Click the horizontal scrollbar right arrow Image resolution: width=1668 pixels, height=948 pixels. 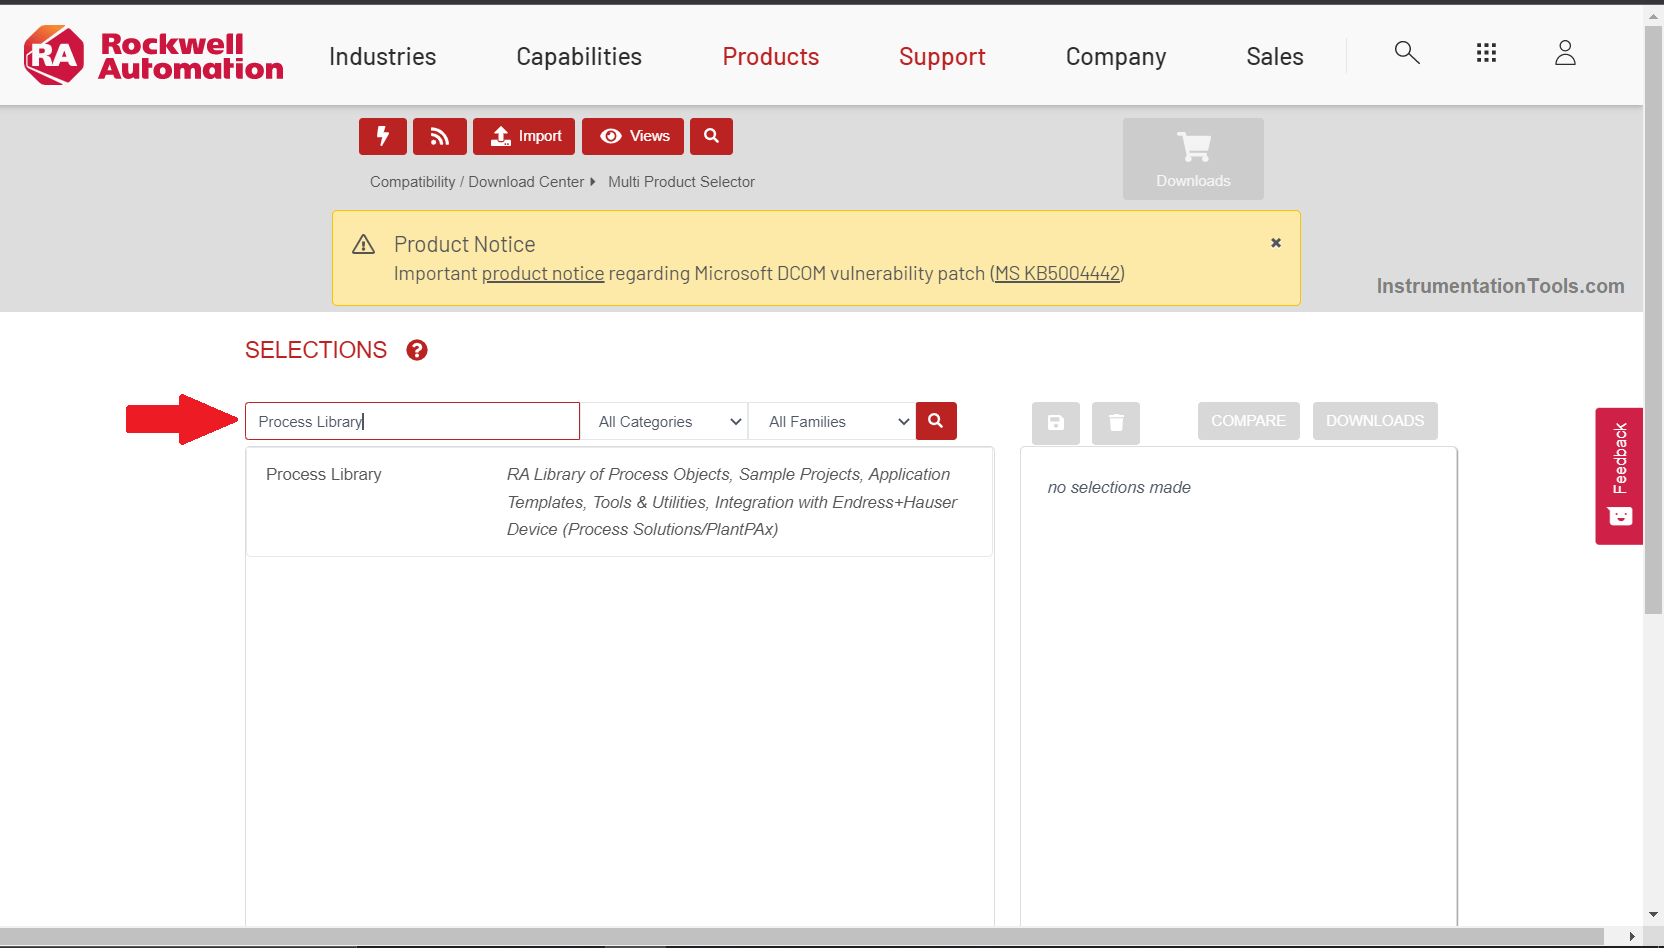1632,937
